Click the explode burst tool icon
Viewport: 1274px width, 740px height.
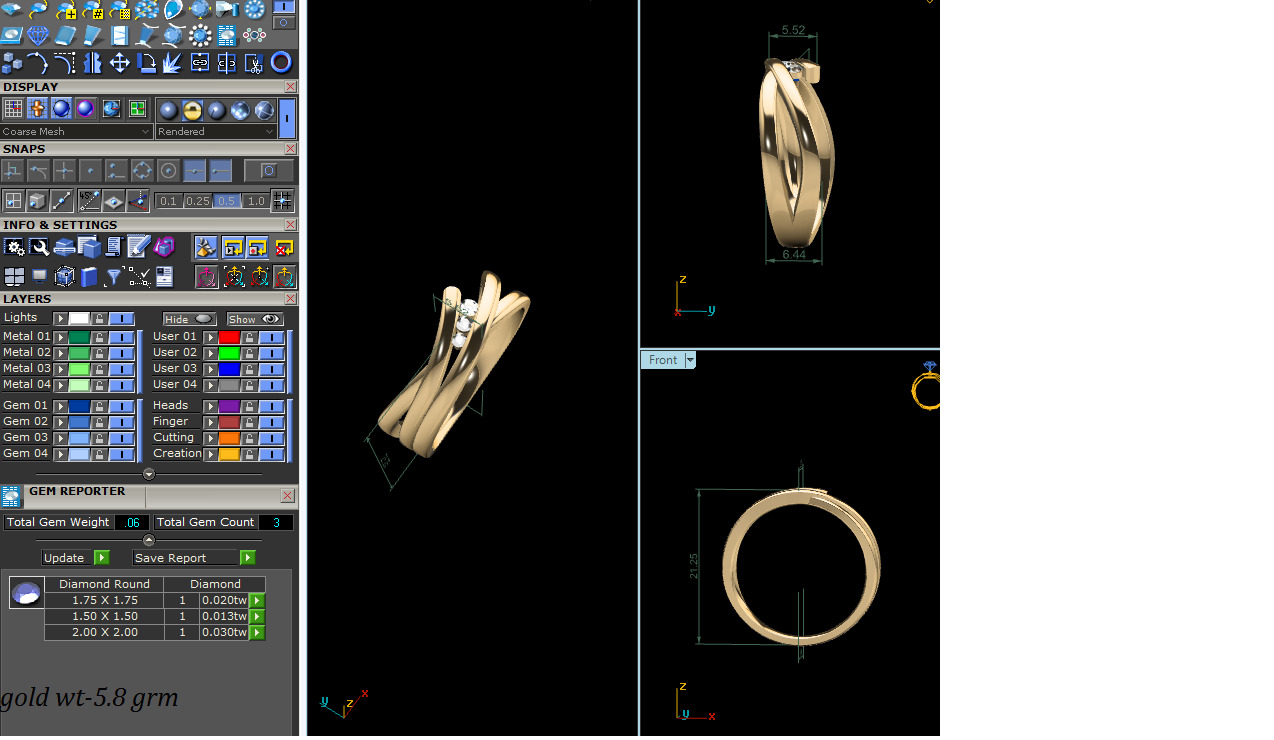tap(172, 63)
